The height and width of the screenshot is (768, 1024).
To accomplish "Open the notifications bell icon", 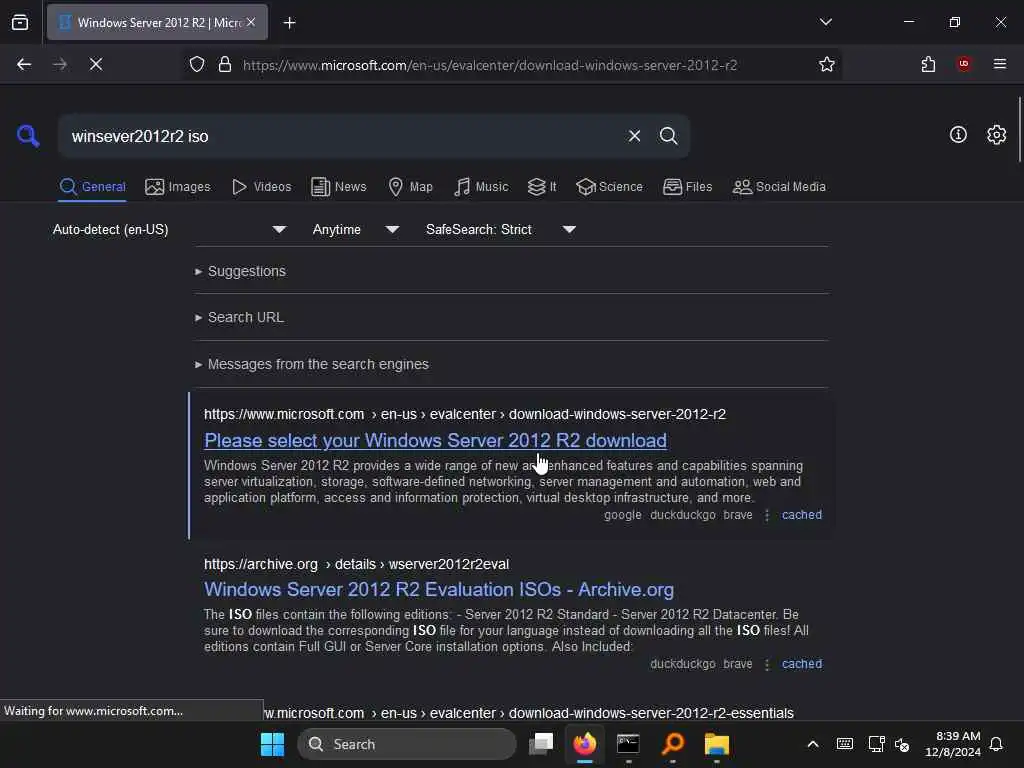I will click(x=996, y=744).
